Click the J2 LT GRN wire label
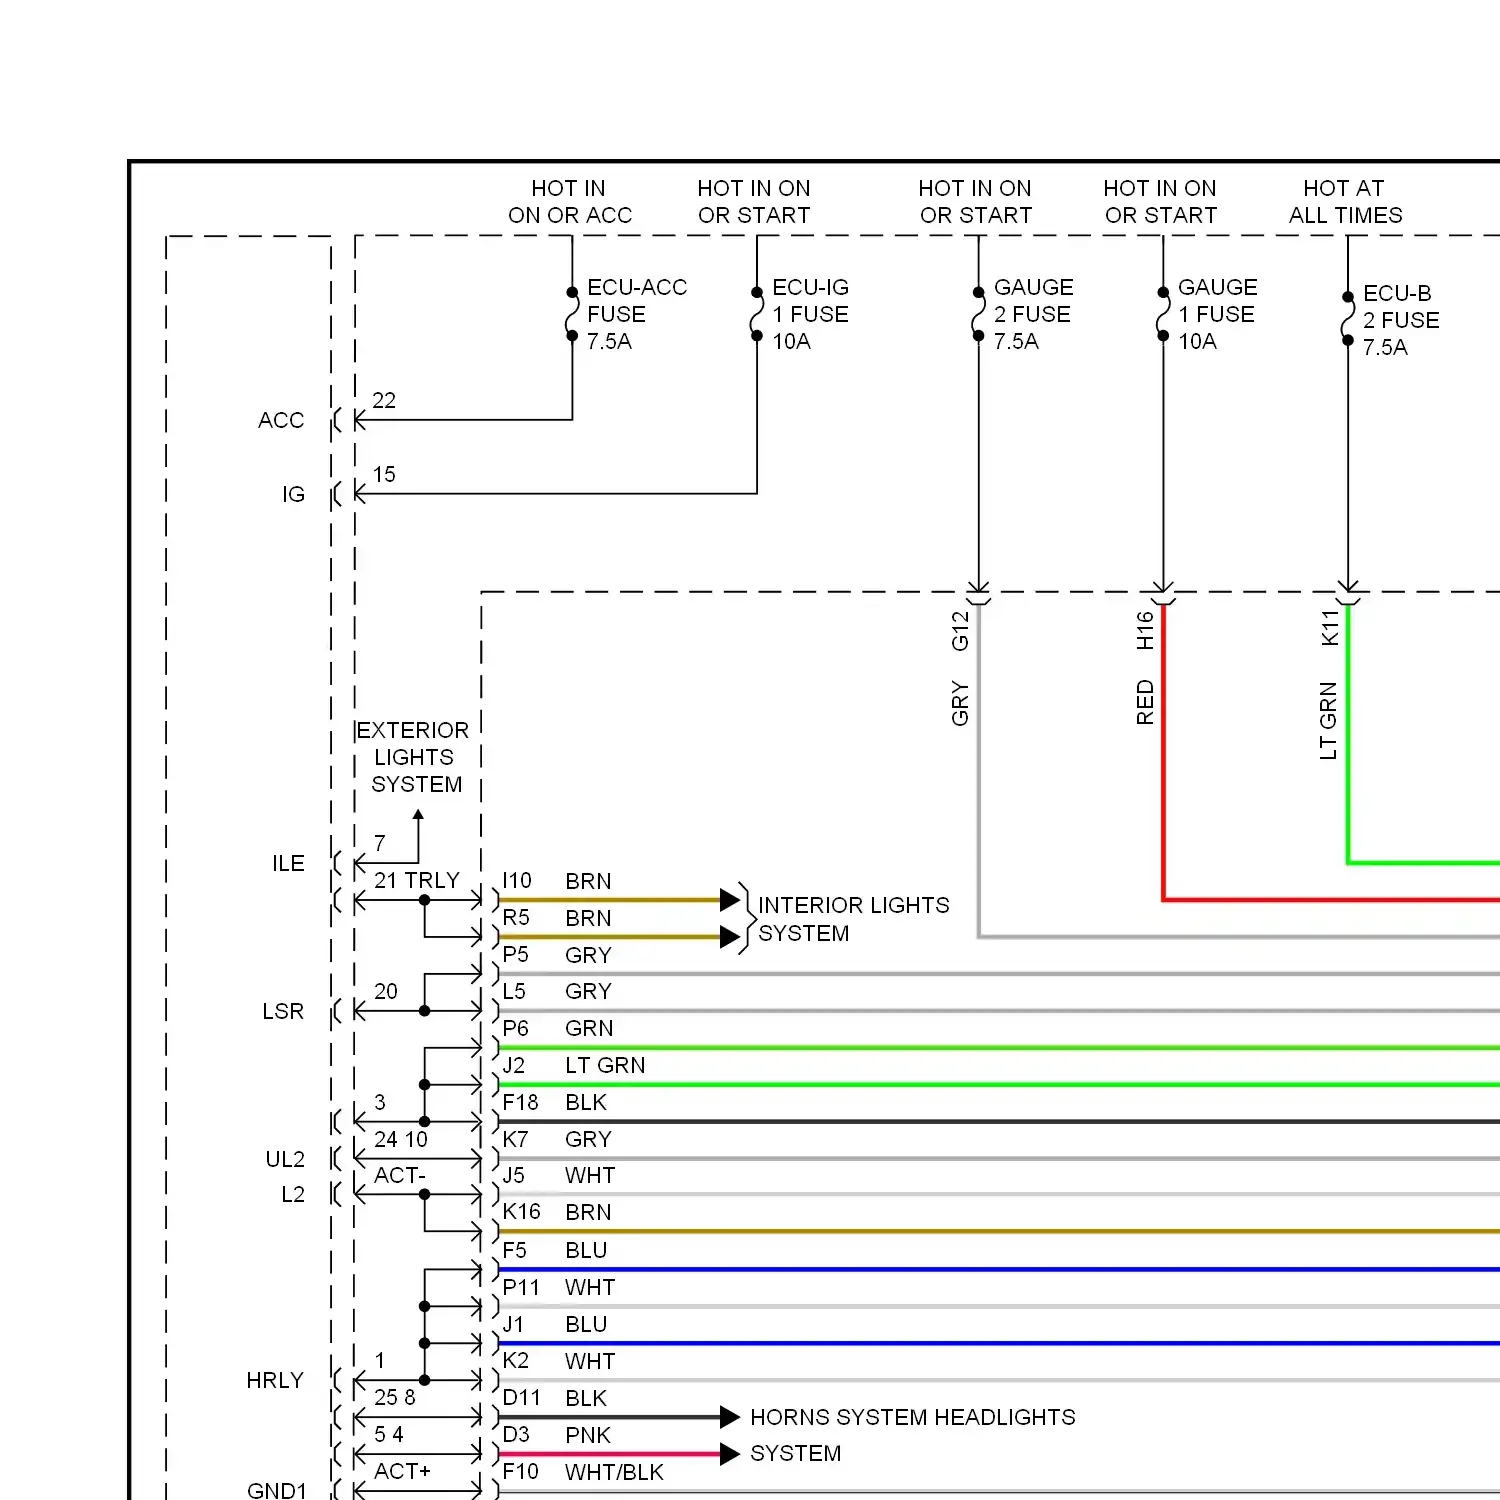The image size is (1500, 1500). 574,1065
